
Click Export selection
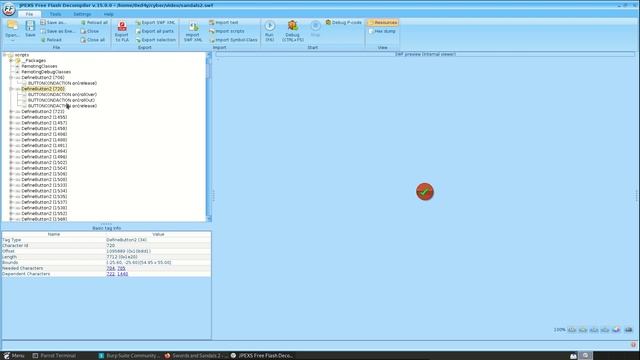tap(156, 40)
